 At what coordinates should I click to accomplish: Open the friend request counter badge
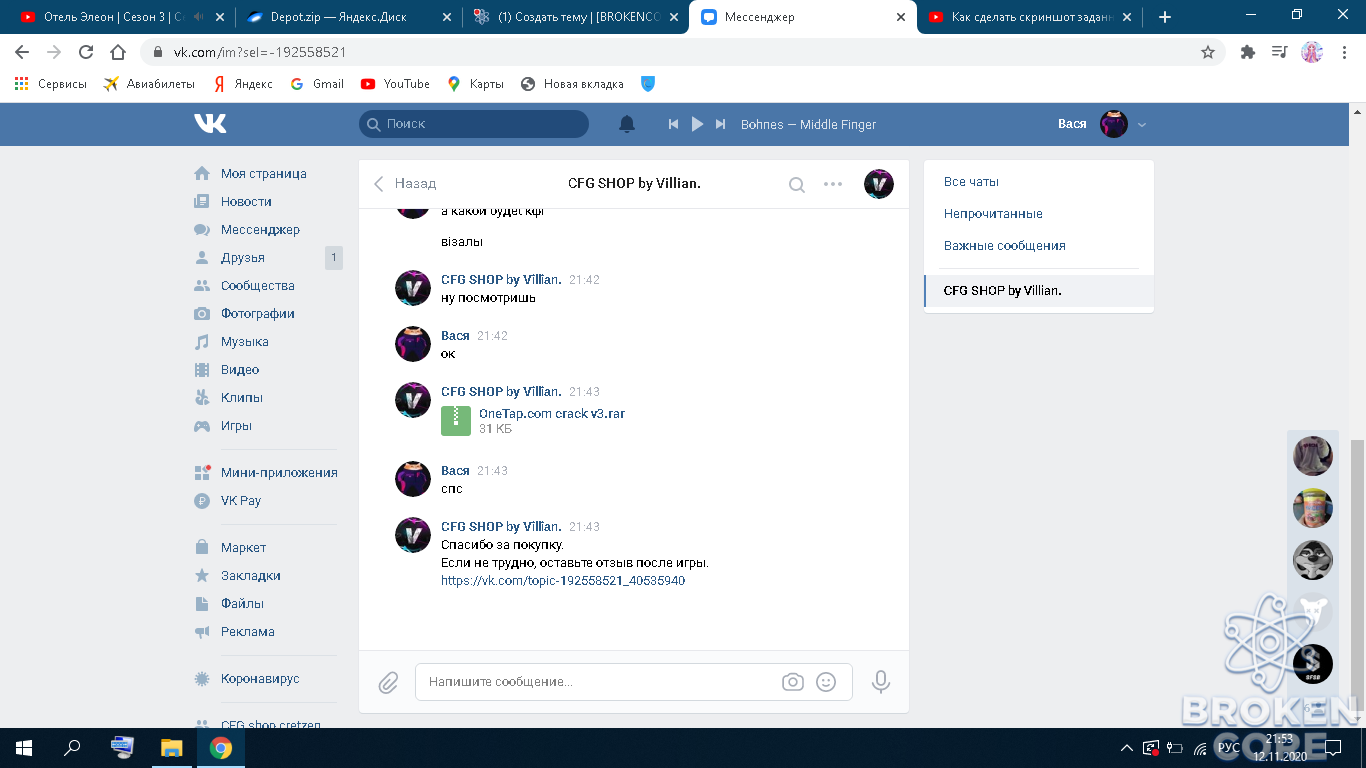click(334, 258)
